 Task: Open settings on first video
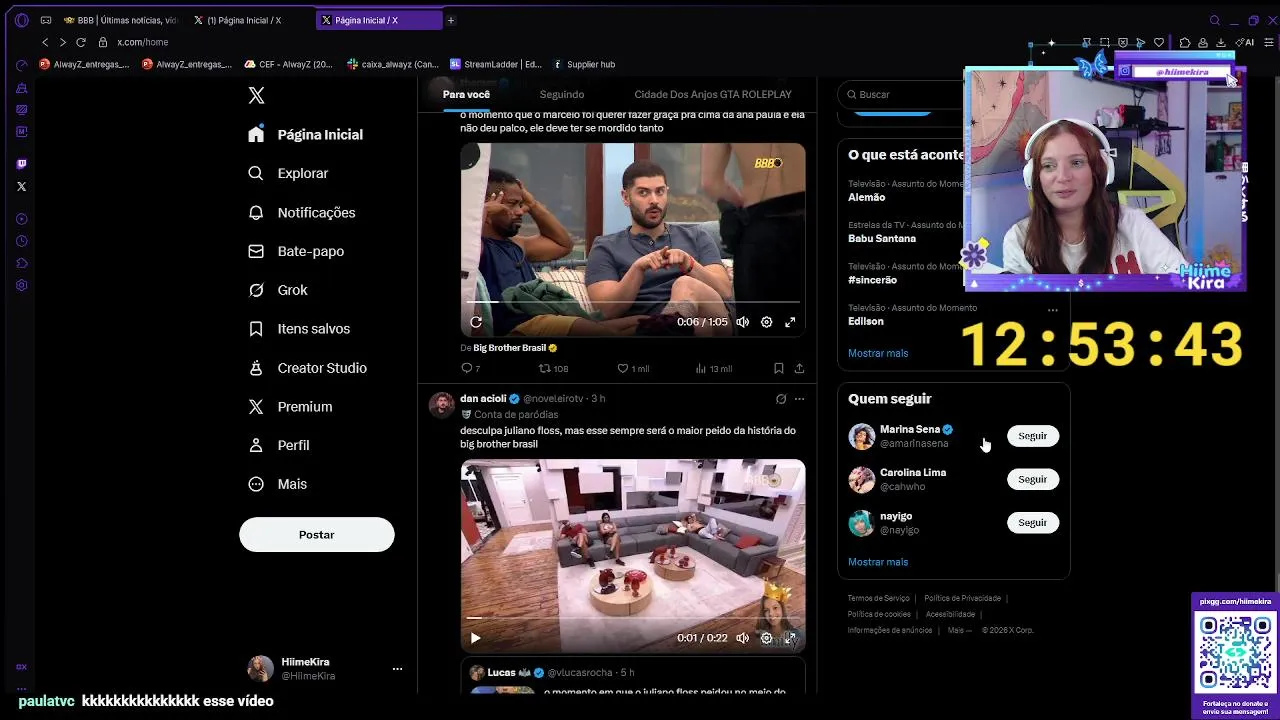click(x=766, y=322)
